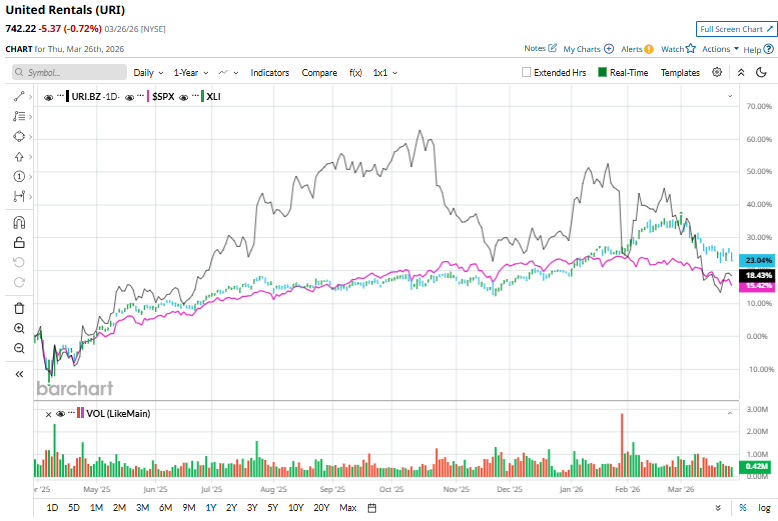778x521 pixels.
Task: Hide the VOL indicator eye icon
Action: click(61, 414)
